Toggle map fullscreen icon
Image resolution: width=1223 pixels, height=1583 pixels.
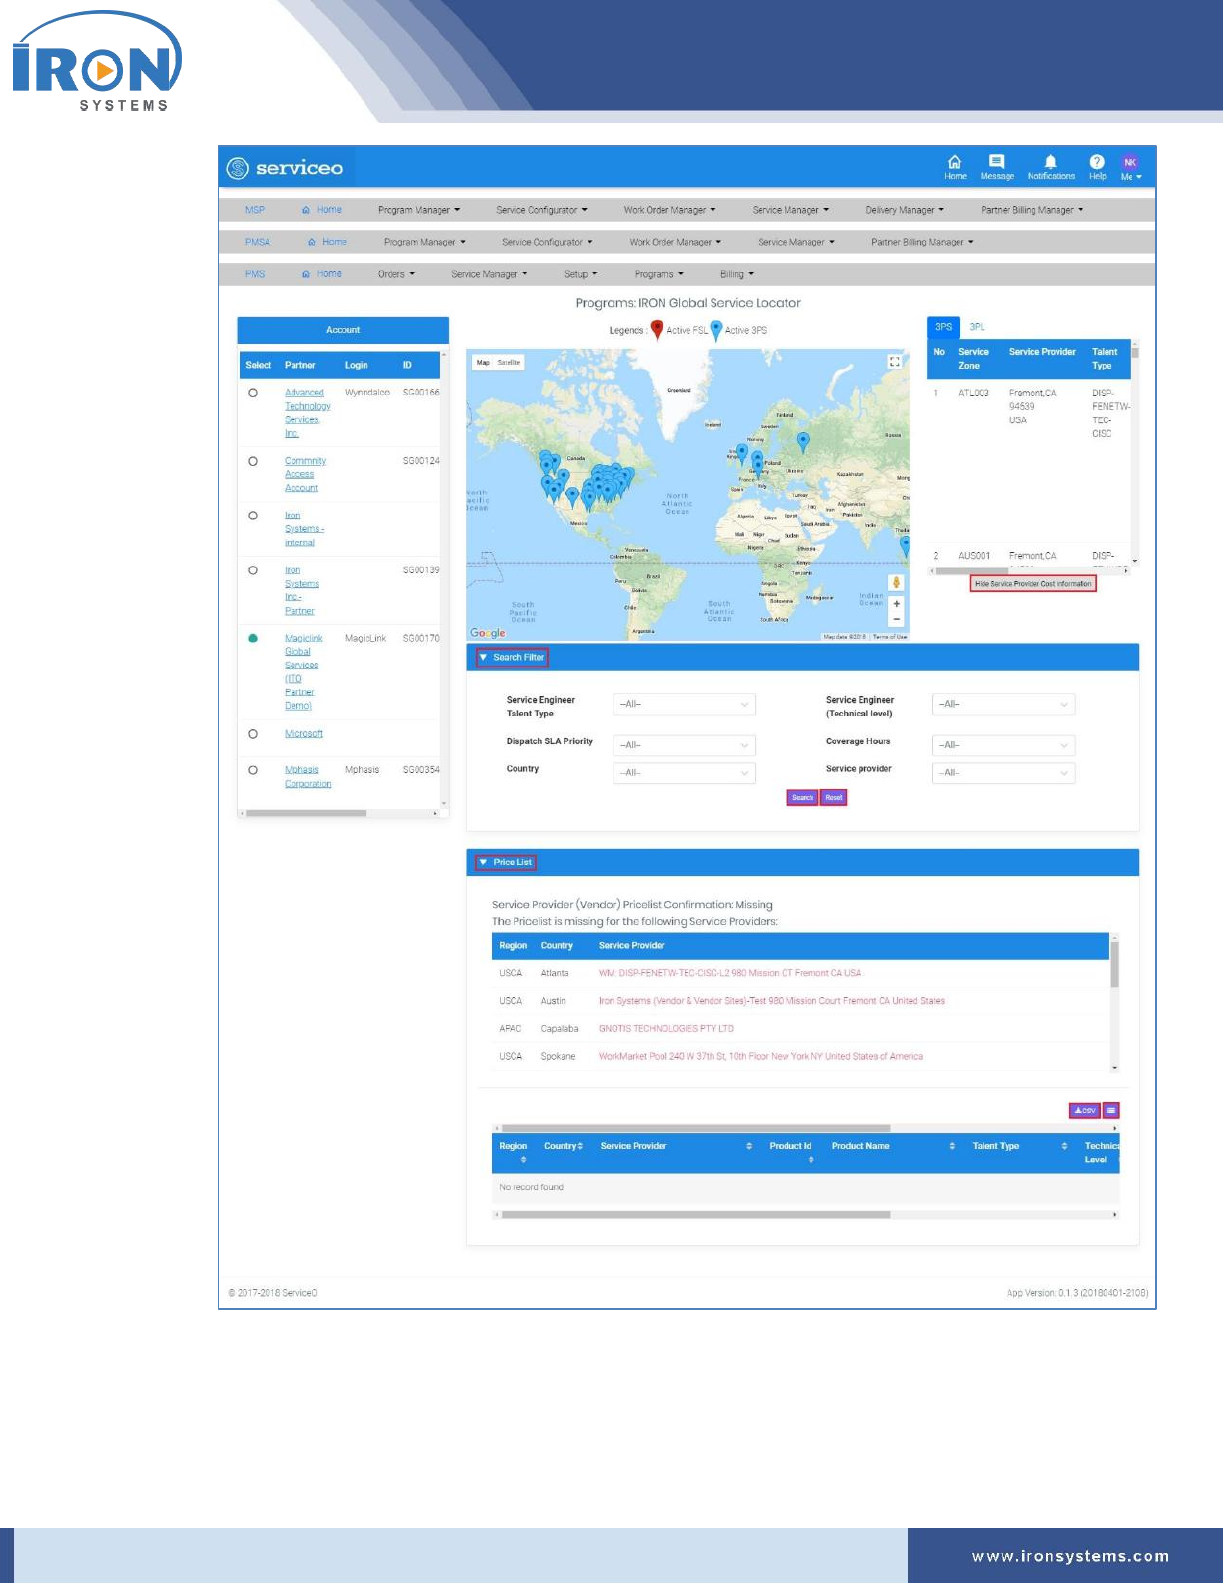click(895, 362)
